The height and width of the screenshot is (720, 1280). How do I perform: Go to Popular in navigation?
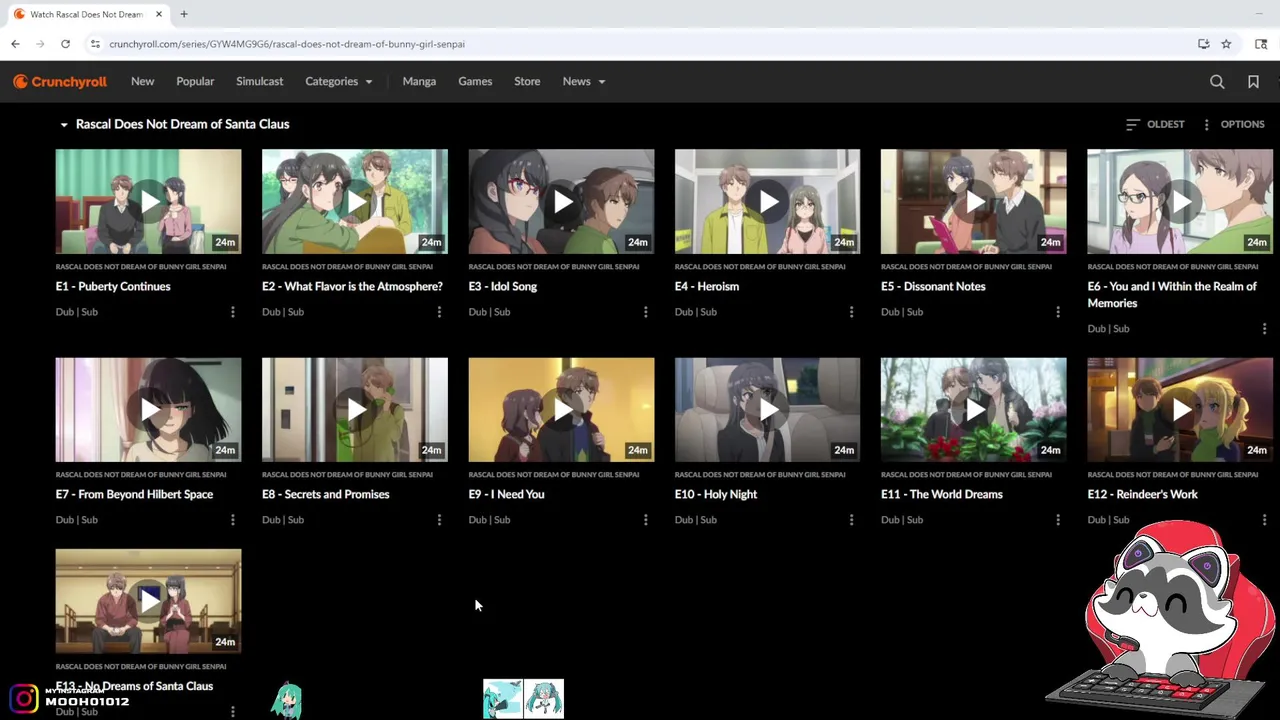[x=195, y=82]
